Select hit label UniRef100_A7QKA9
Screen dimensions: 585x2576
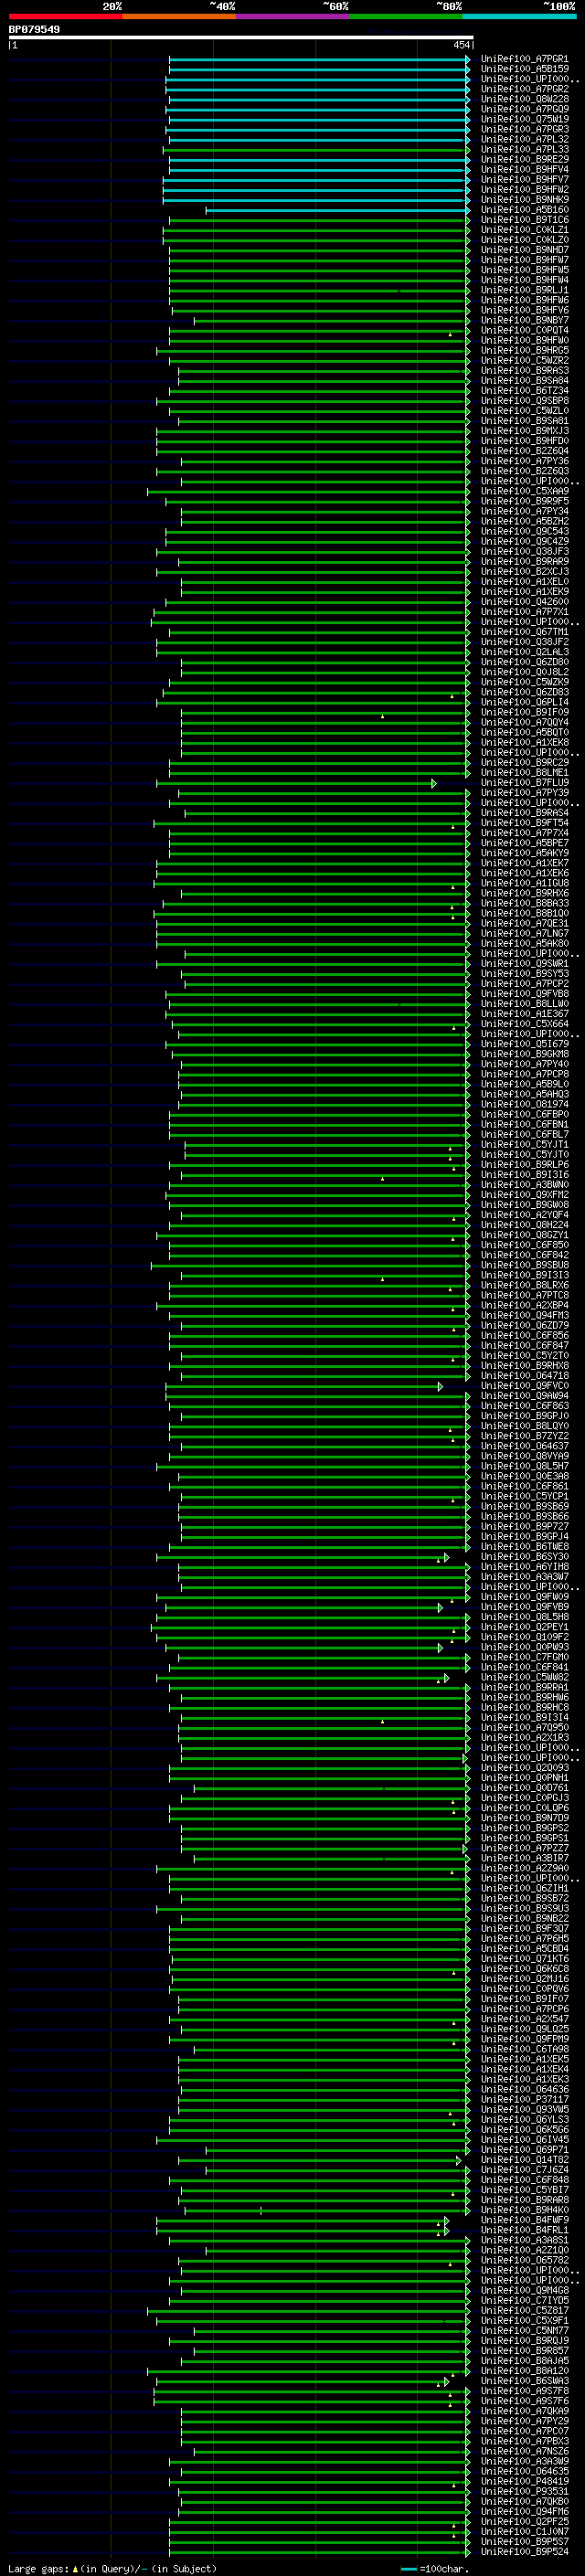pos(524,2411)
